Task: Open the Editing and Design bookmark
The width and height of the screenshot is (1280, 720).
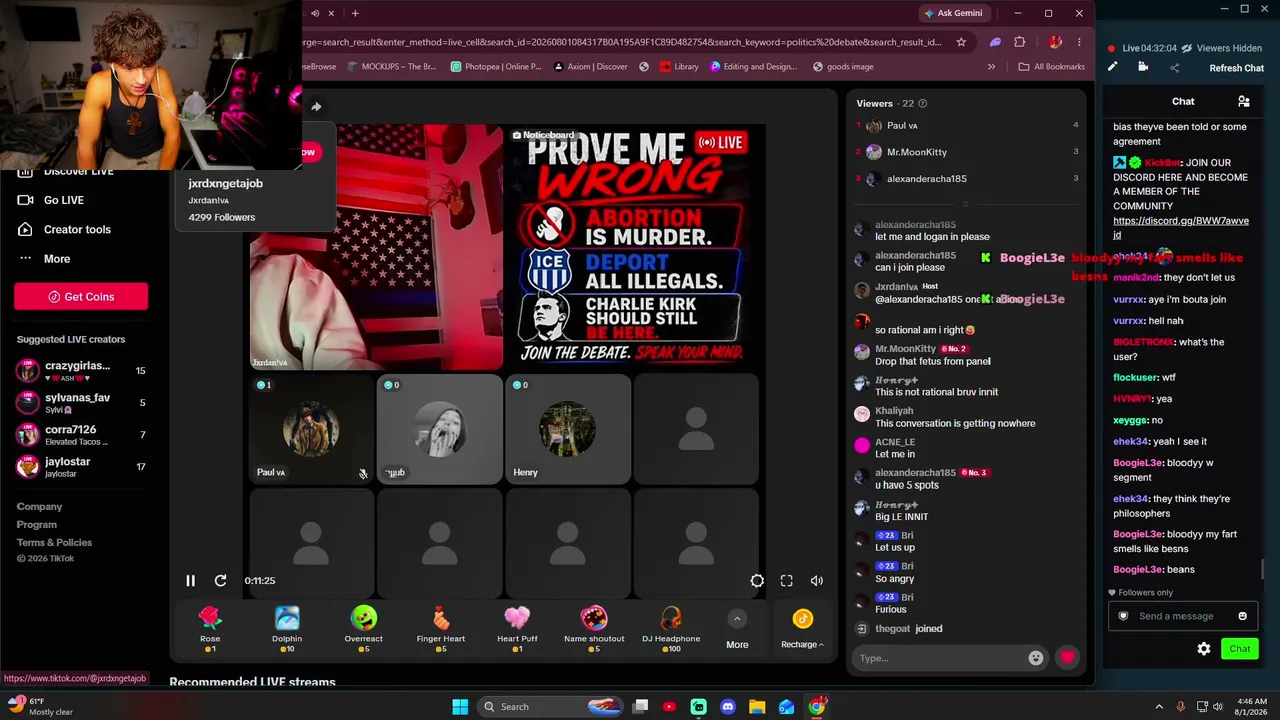Action: 754,67
